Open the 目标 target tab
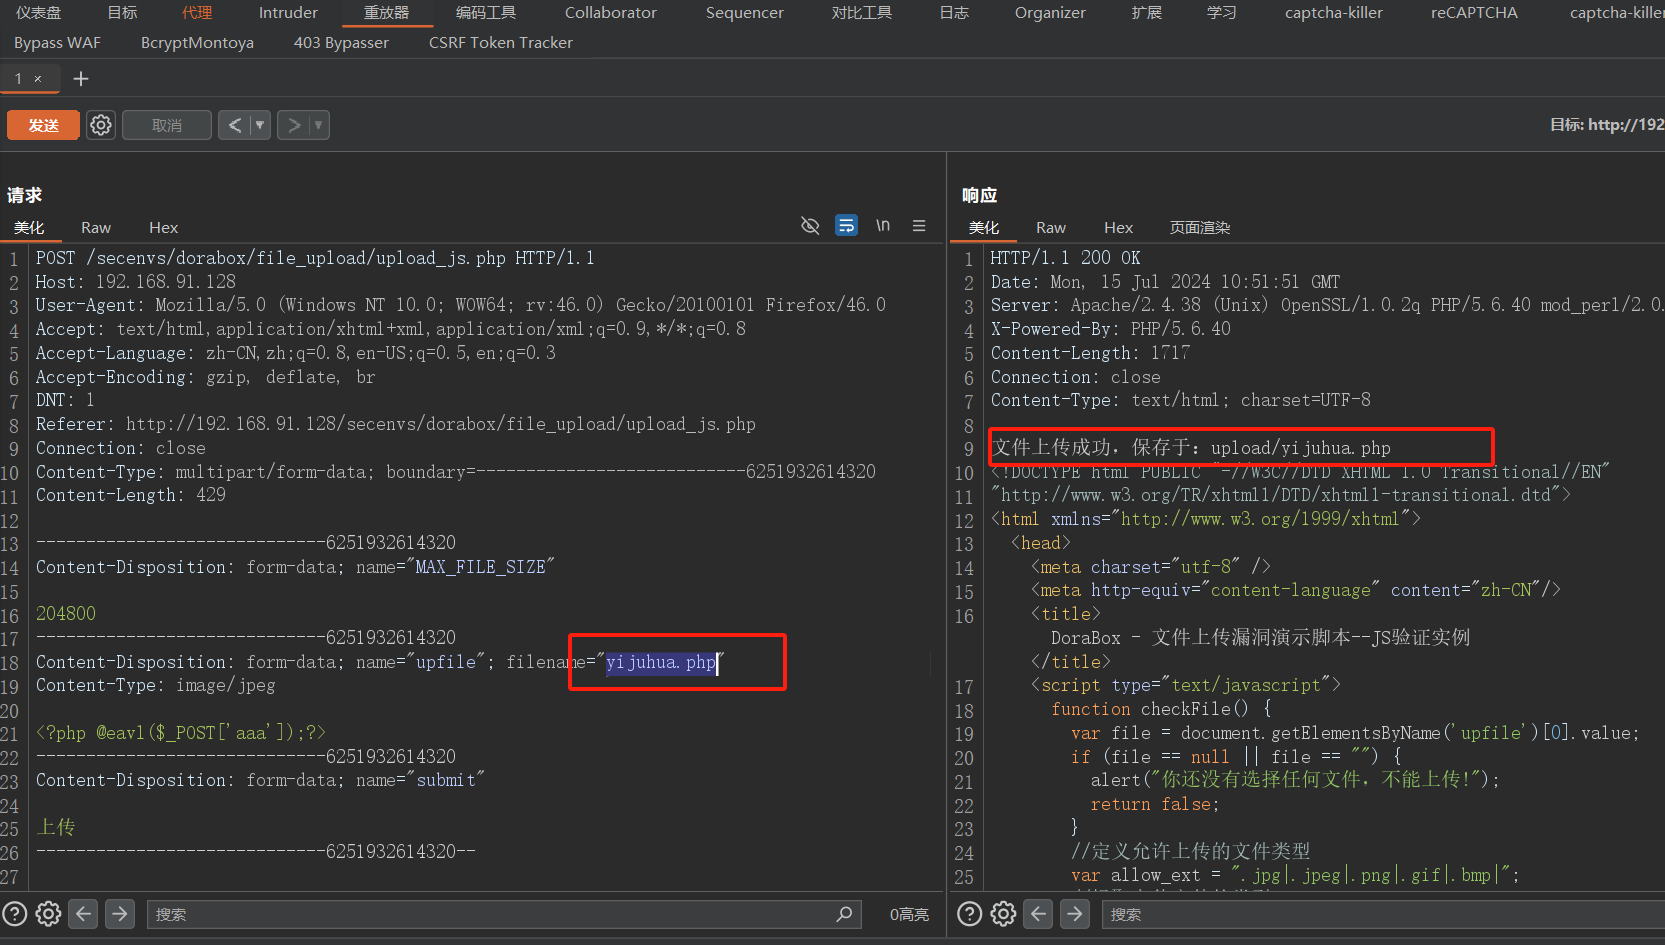 122,13
